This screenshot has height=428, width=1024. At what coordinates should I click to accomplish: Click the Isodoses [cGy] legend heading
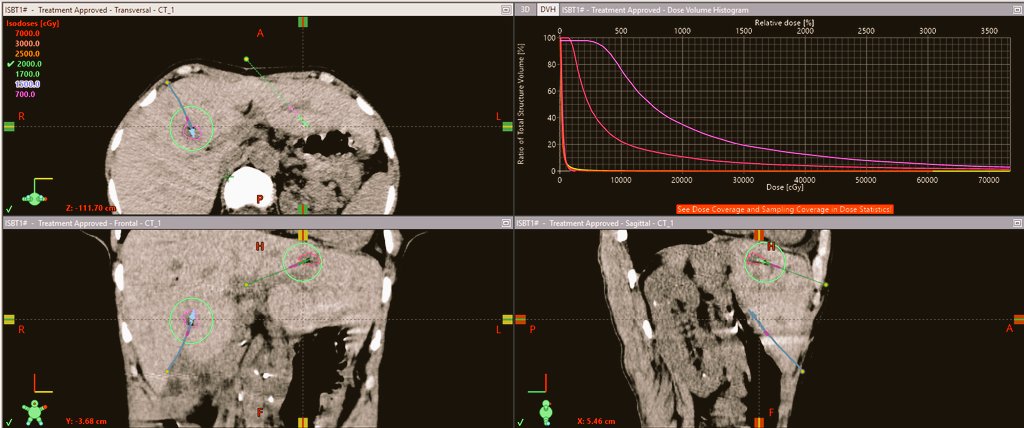point(32,22)
